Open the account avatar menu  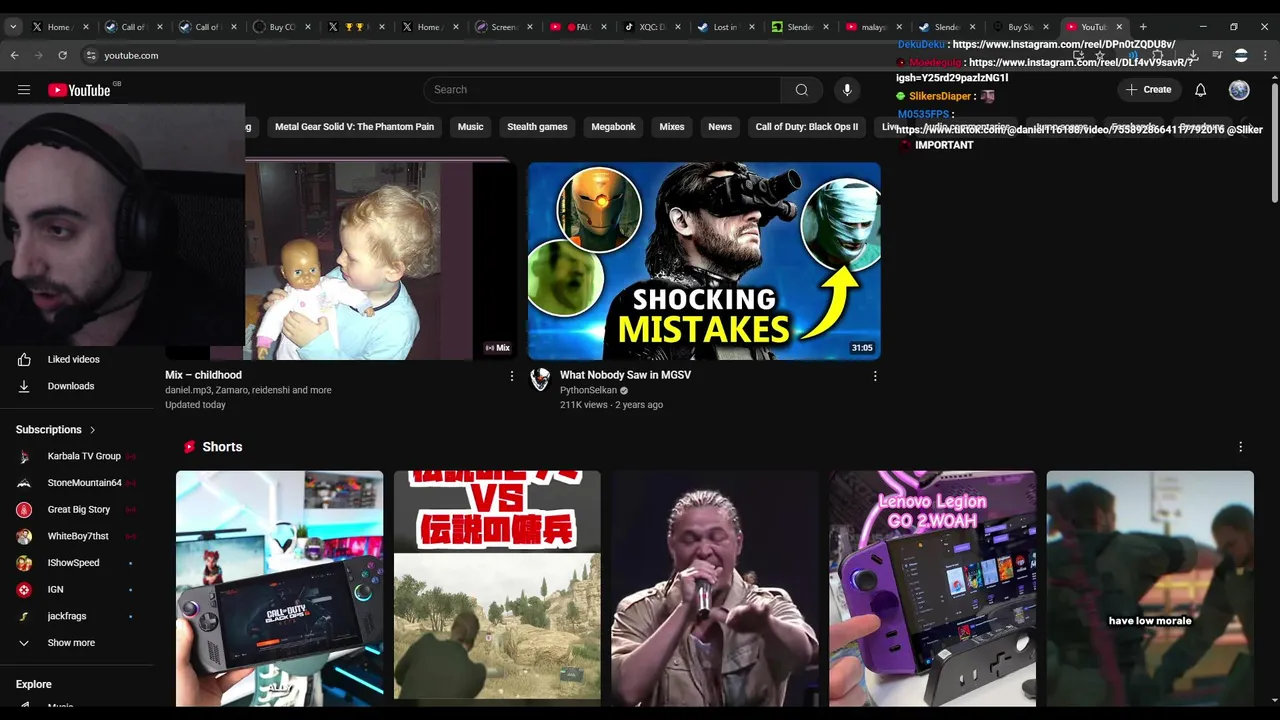tap(1239, 90)
